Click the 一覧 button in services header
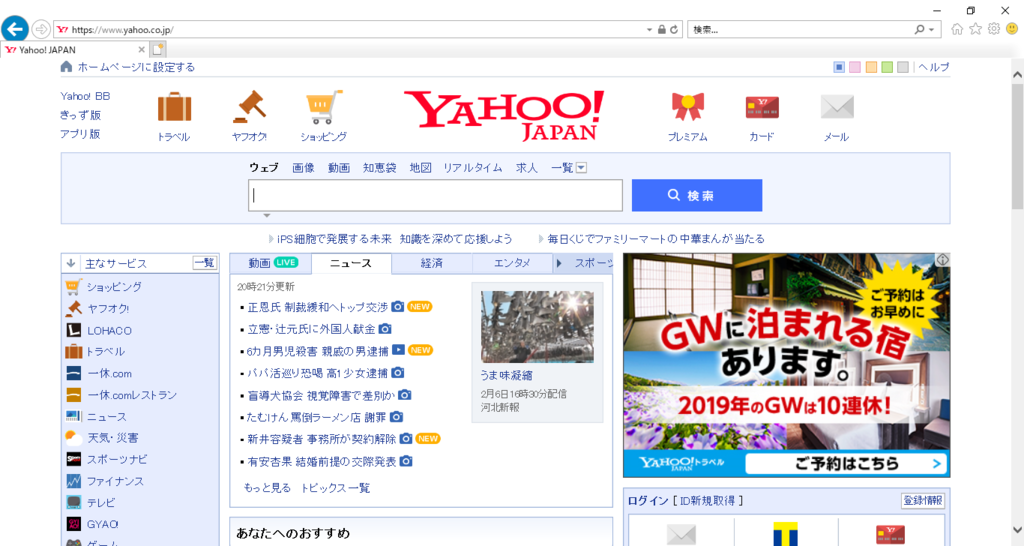The height and width of the screenshot is (546, 1024). pos(204,263)
